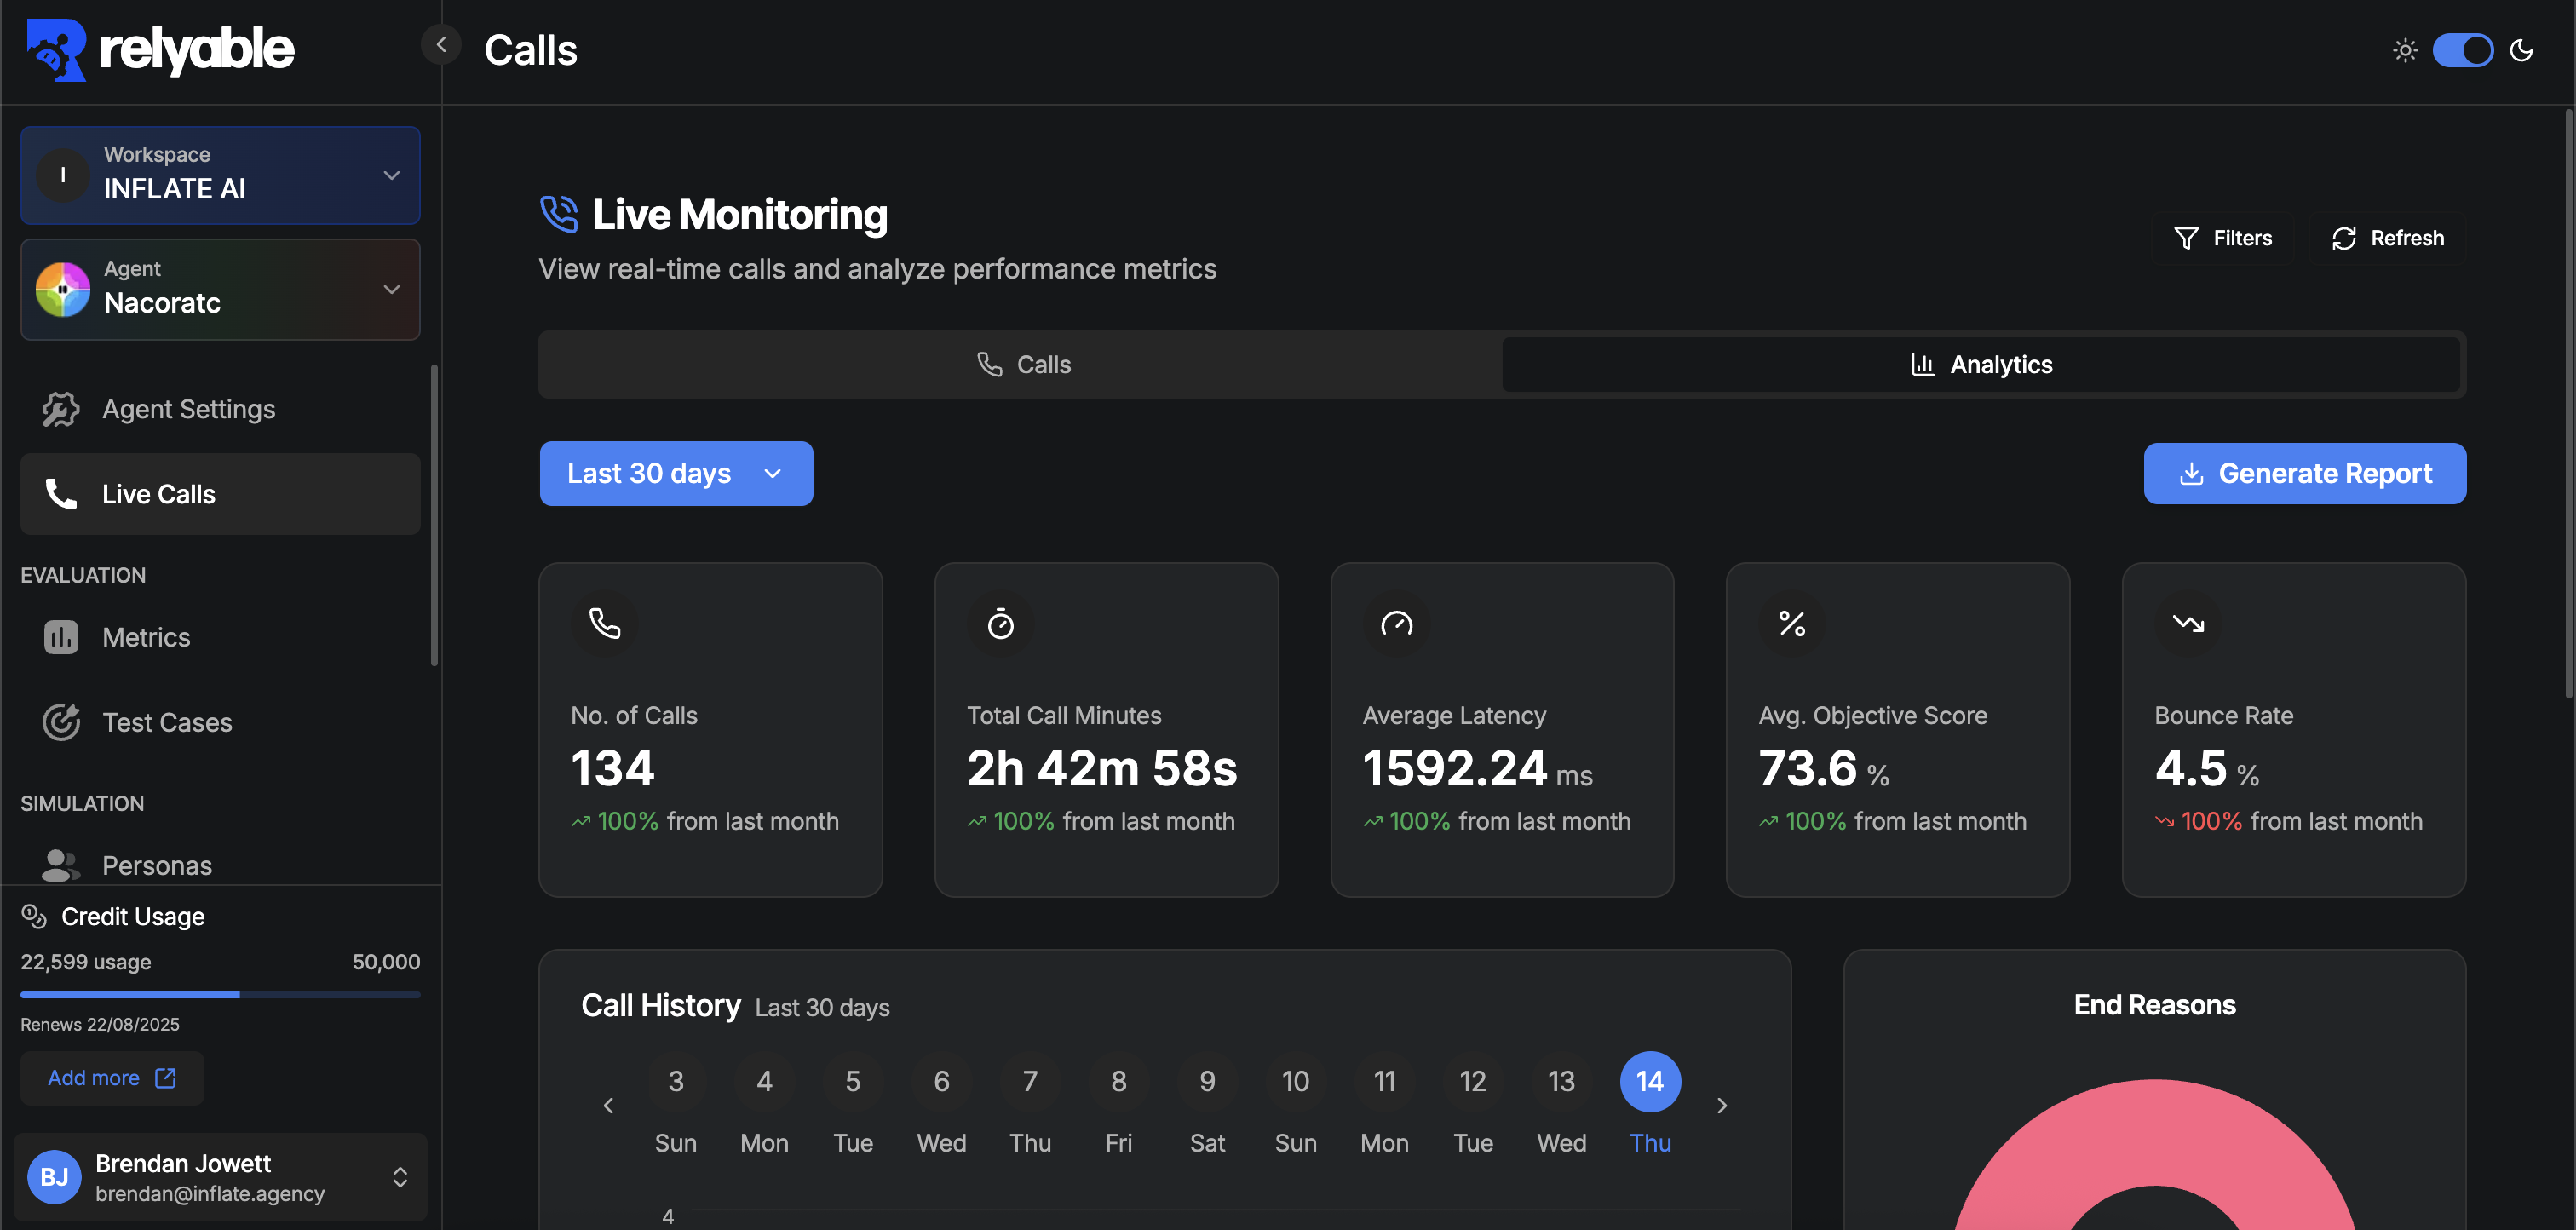Open Metrics under Evaluation
Screen dimensions: 2576x1230
(220, 637)
